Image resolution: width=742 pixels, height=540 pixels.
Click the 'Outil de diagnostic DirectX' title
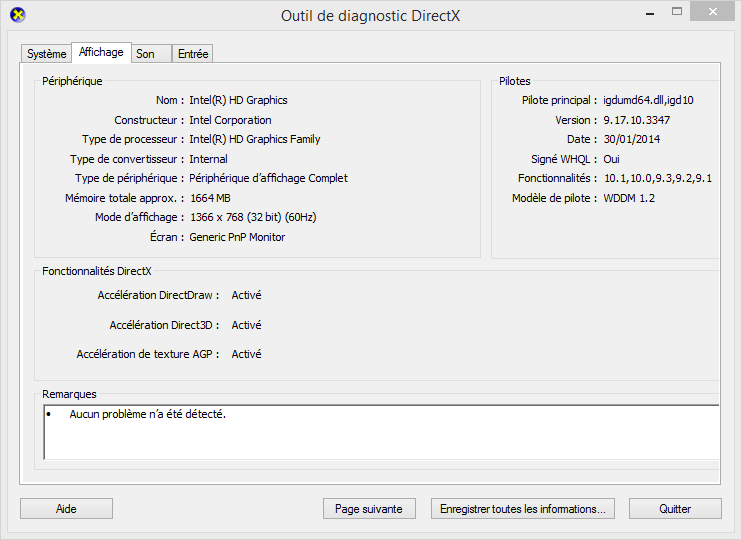(x=371, y=16)
